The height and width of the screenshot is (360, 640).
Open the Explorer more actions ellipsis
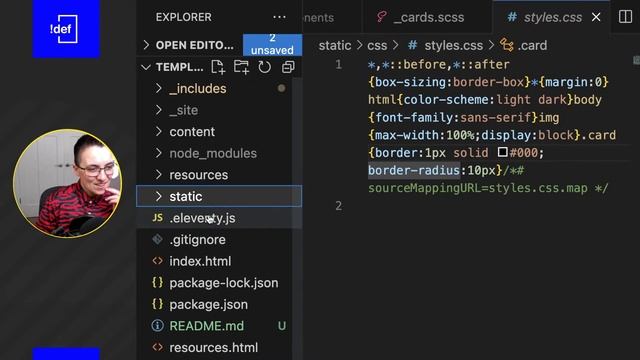point(279,17)
